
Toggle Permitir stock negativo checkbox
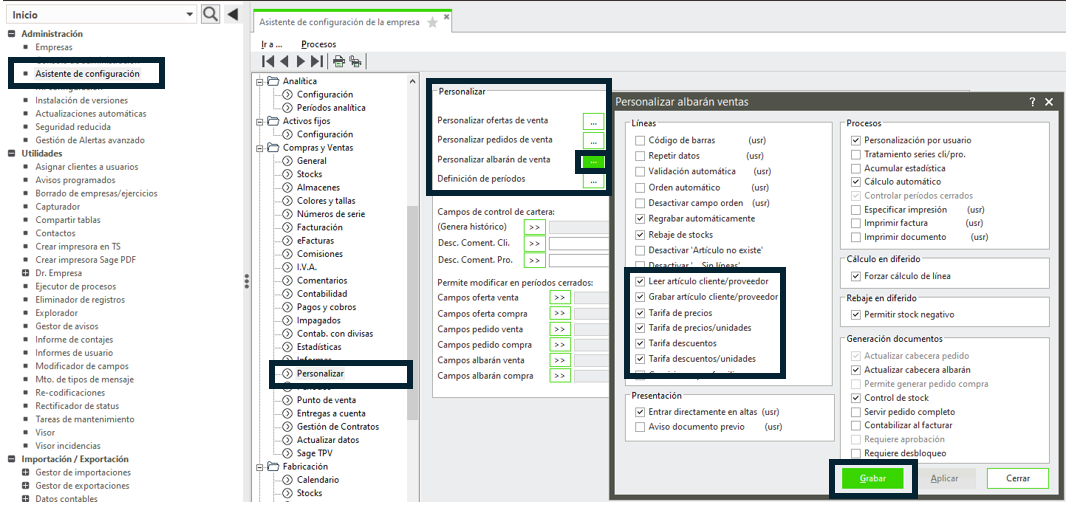[x=856, y=315]
